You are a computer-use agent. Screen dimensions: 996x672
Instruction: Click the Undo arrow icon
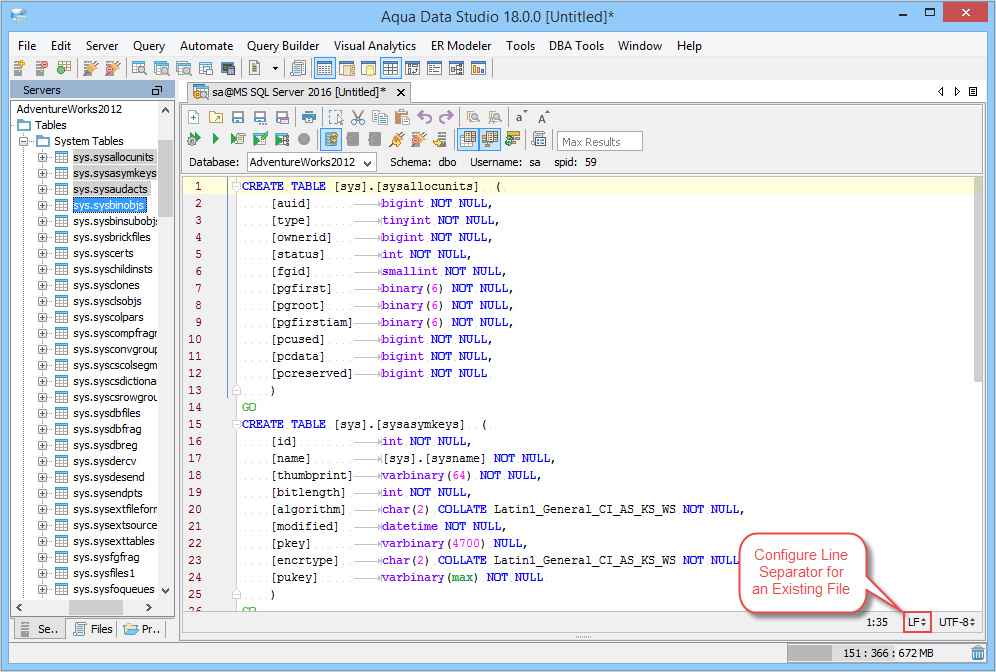coord(425,117)
